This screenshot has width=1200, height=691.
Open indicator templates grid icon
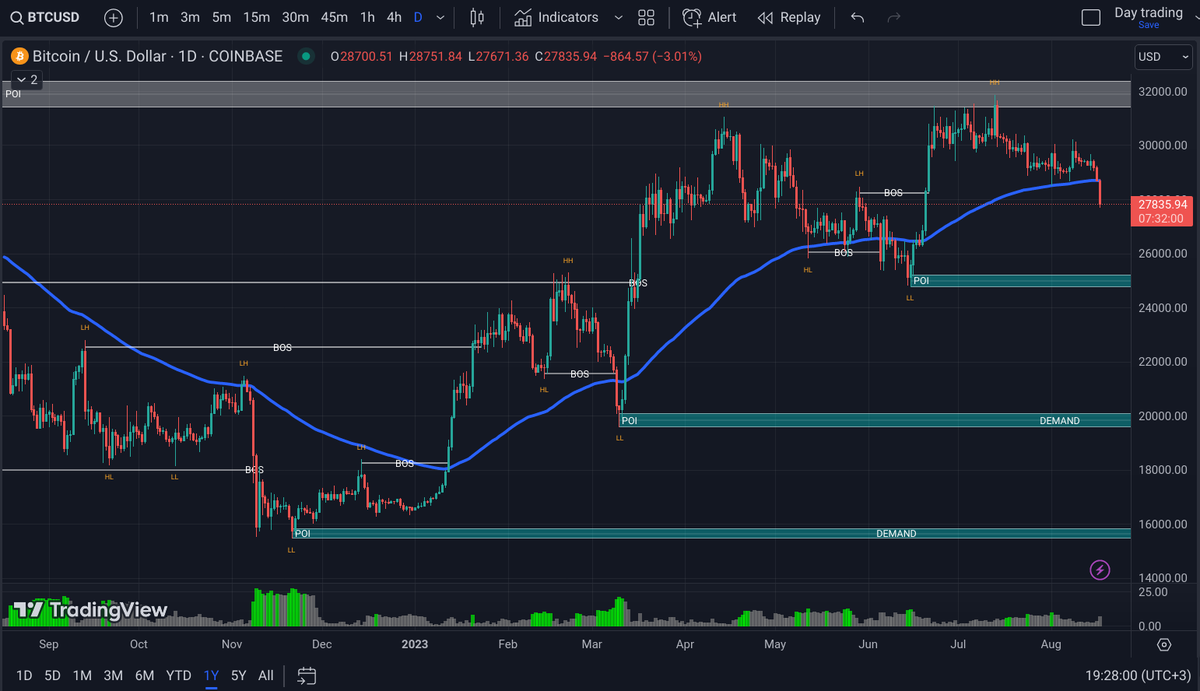647,17
